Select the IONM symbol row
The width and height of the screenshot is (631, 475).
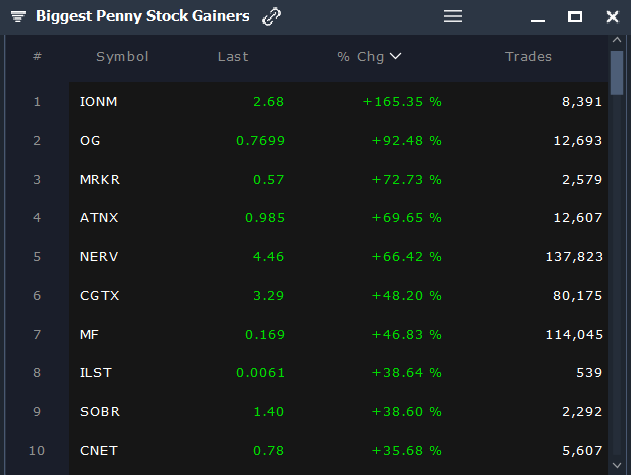coord(338,101)
